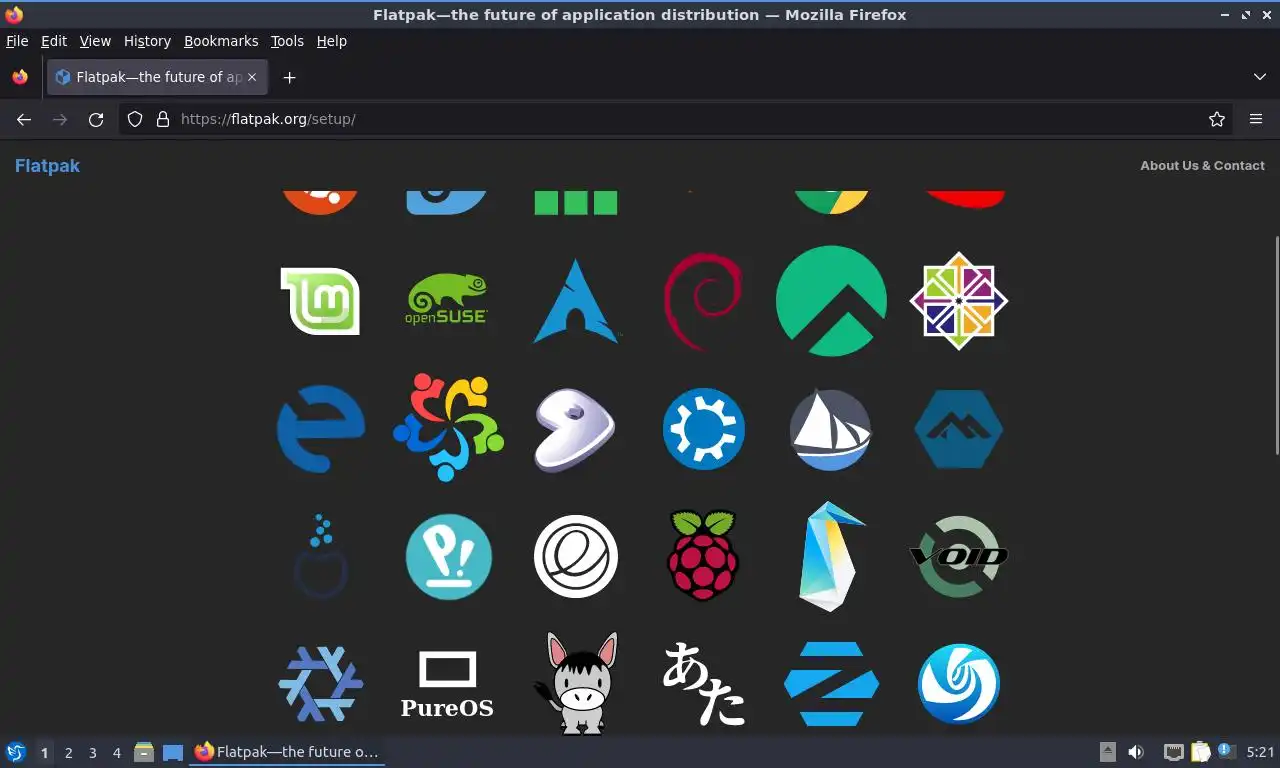View site security lock info
The height and width of the screenshot is (768, 1280).
coord(163,119)
